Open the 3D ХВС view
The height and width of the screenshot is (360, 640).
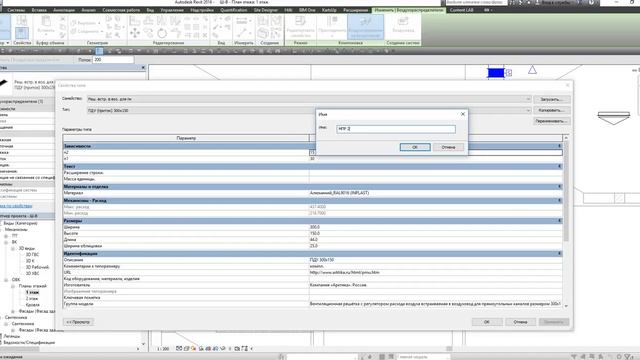pyautogui.click(x=32, y=273)
